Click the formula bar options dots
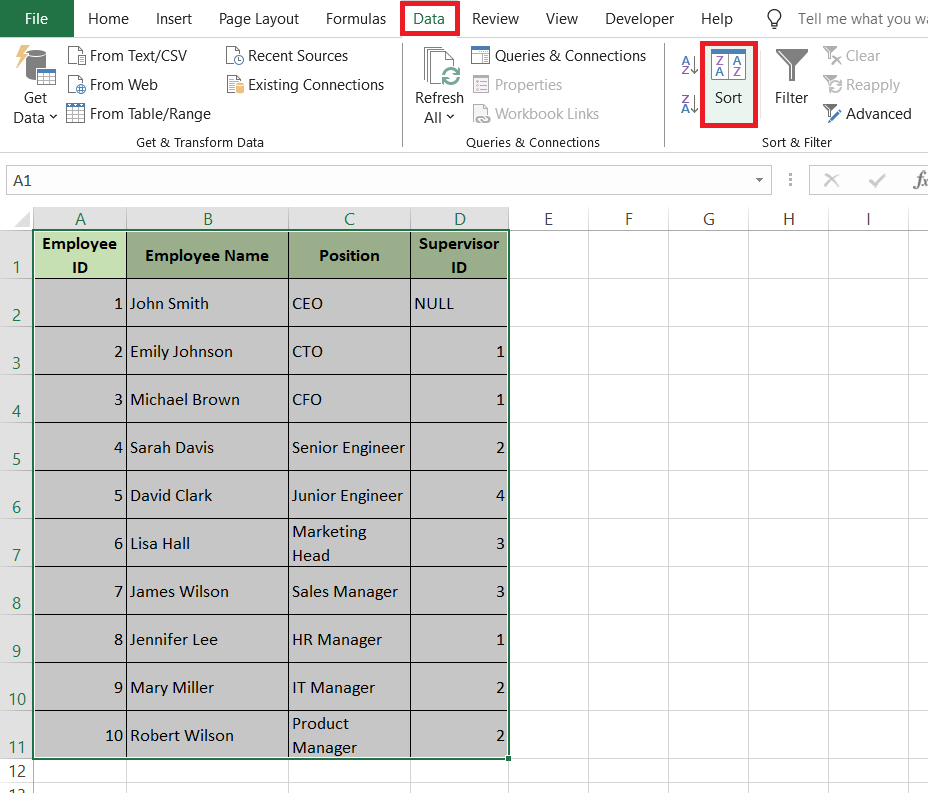 (790, 180)
